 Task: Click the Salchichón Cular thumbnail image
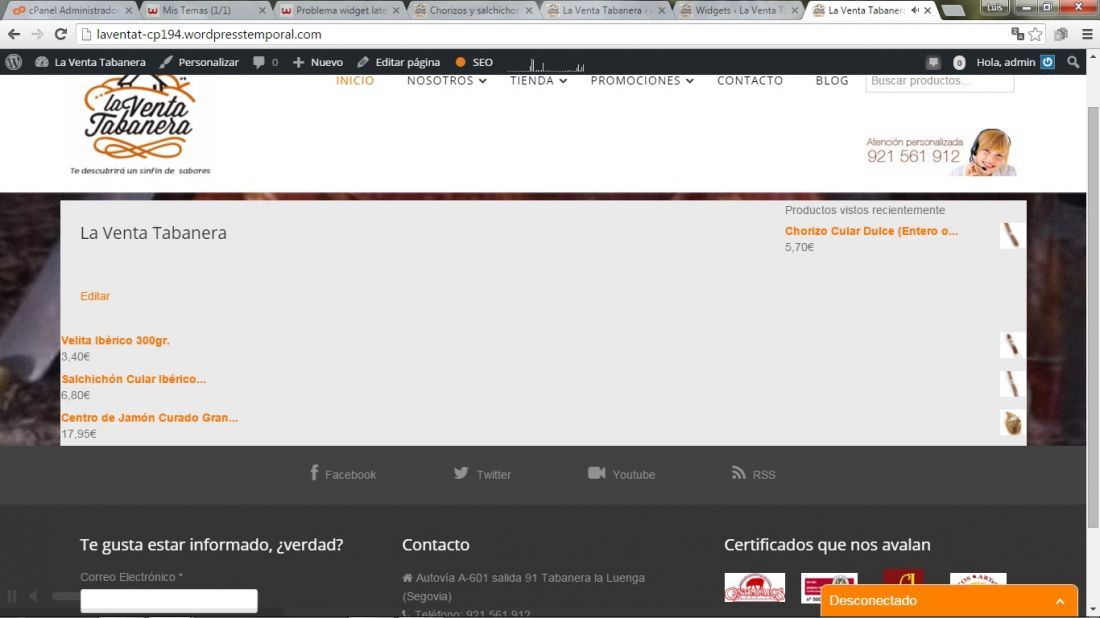1011,384
